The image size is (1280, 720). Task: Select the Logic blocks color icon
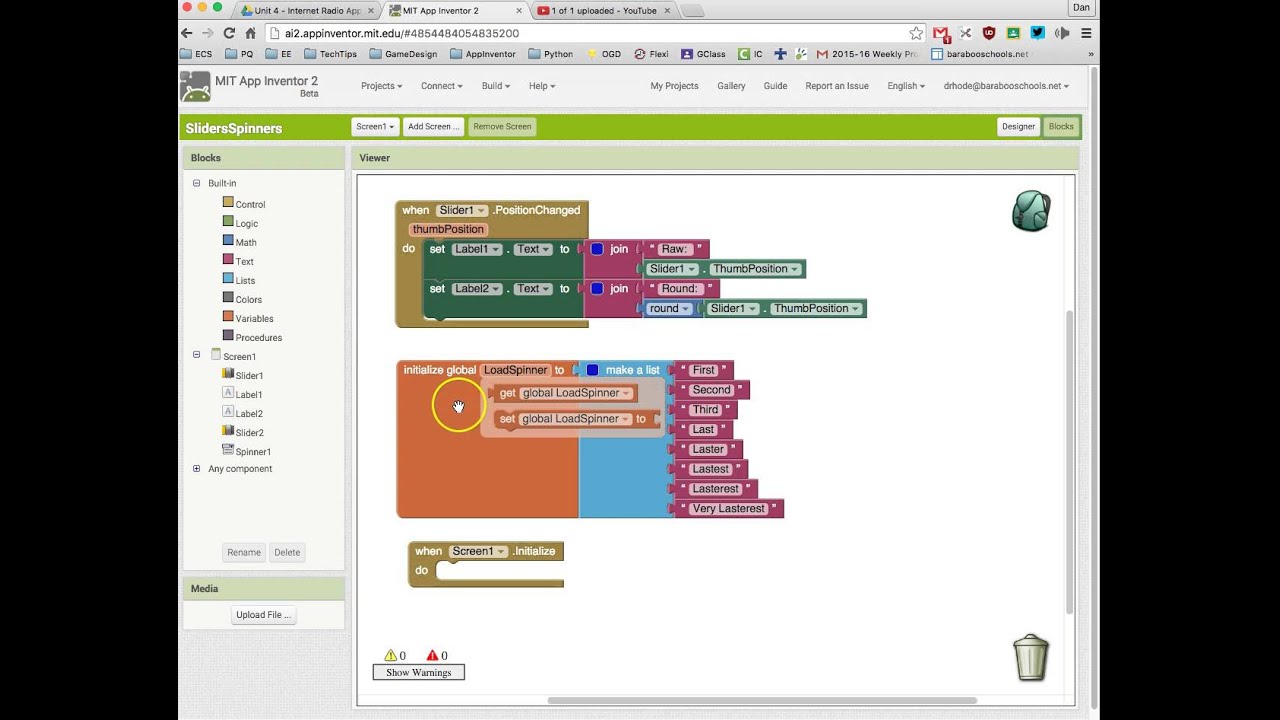[228, 222]
